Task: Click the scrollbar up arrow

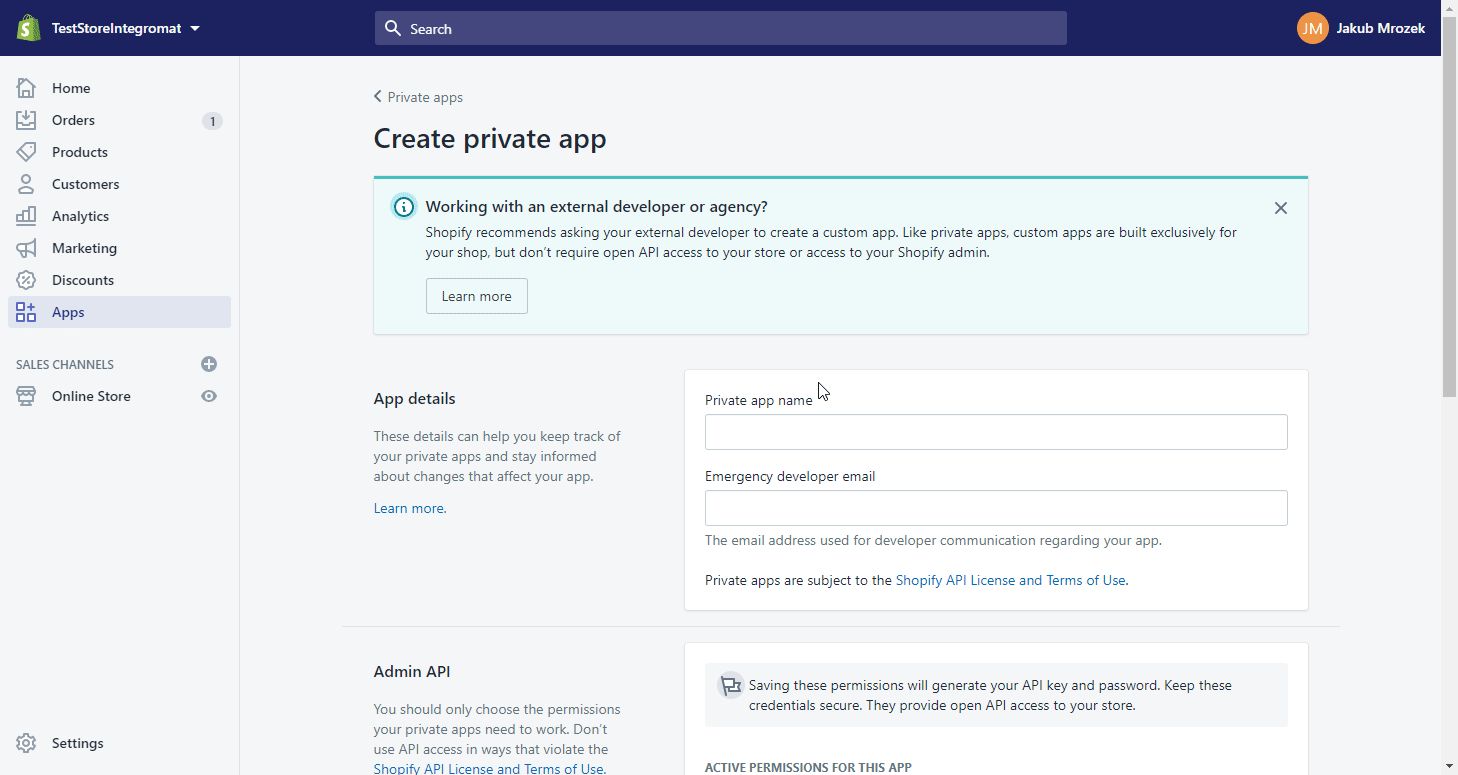Action: pos(1449,8)
